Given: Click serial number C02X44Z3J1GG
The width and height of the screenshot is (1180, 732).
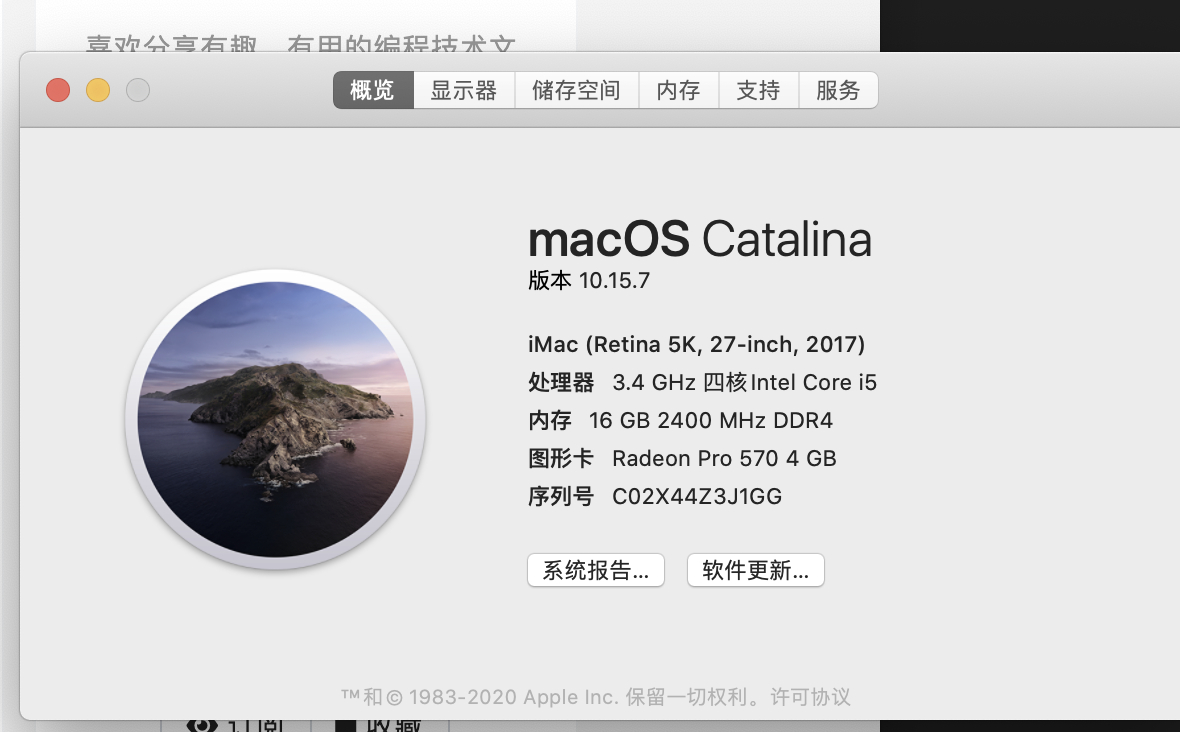Looking at the screenshot, I should (x=697, y=497).
